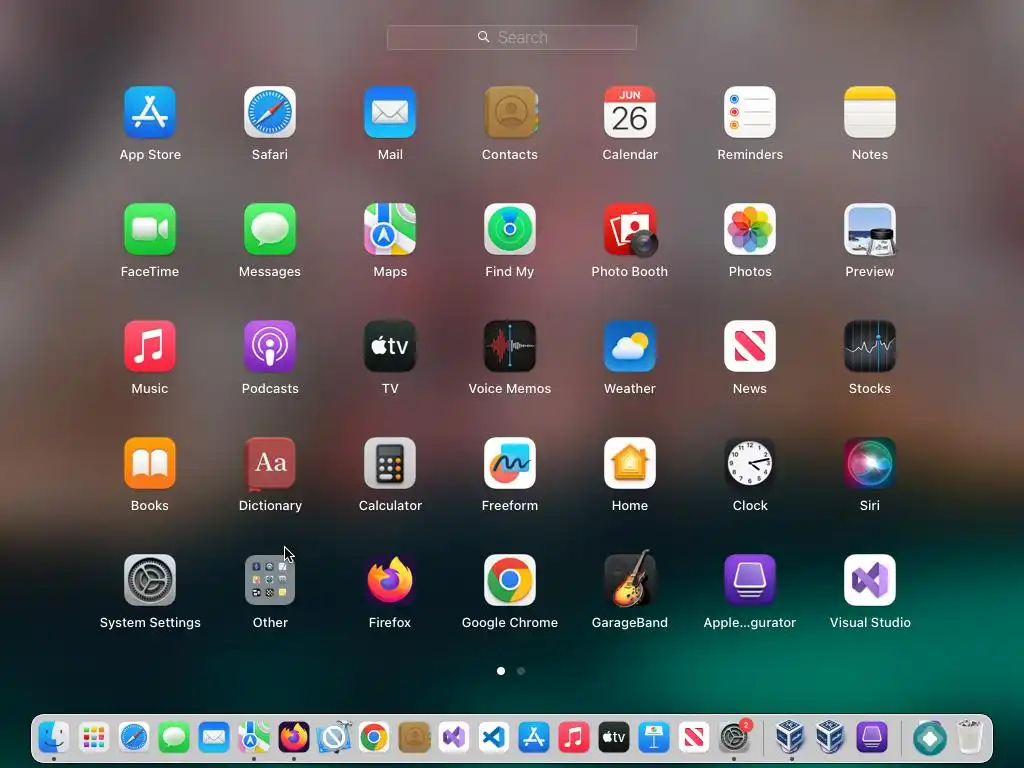Start FaceTime from Launchpad
Screen dimensions: 1024x768
[x=150, y=229]
